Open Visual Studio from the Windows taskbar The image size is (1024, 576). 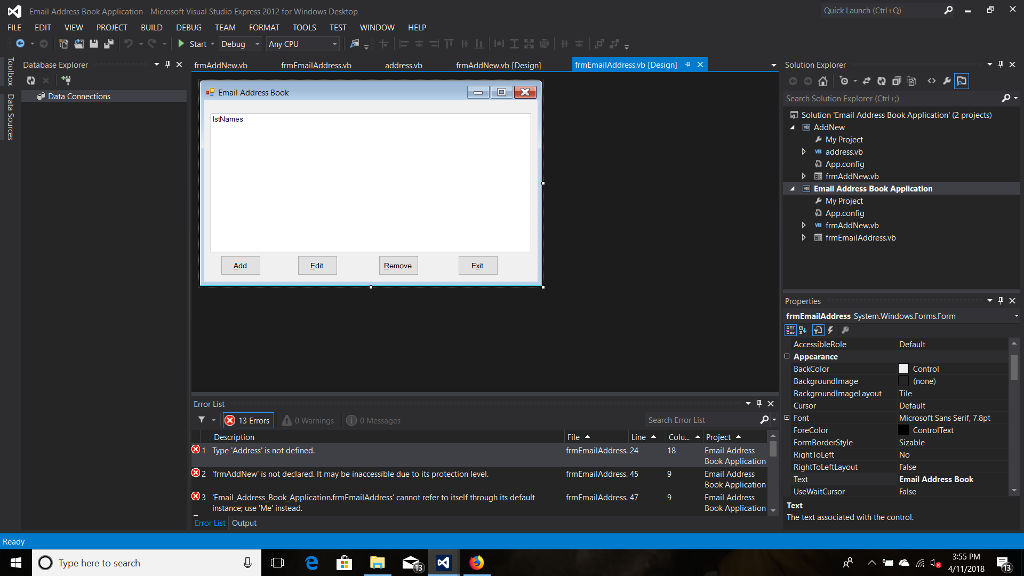coord(442,563)
